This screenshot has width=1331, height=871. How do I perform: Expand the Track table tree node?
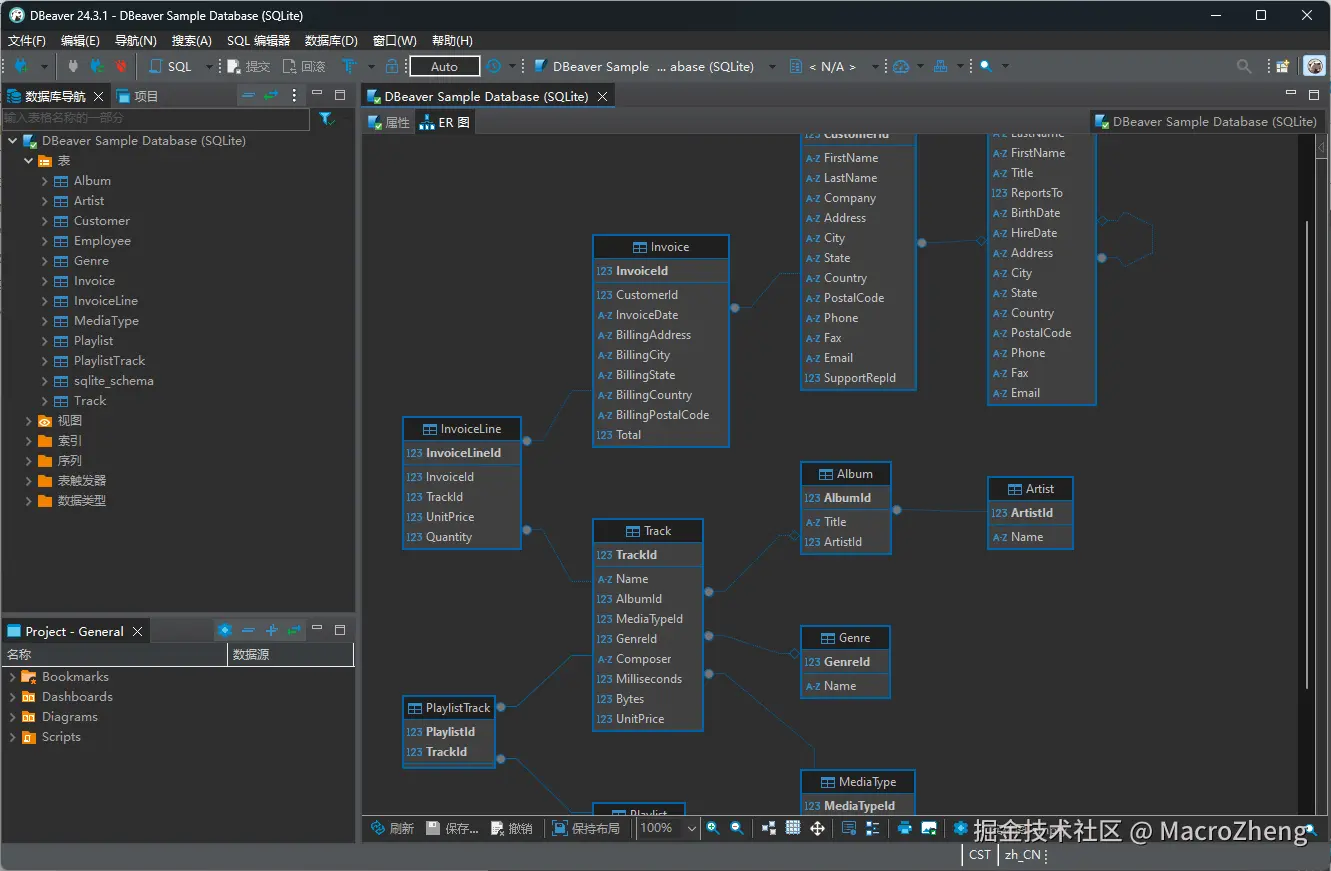pos(45,401)
